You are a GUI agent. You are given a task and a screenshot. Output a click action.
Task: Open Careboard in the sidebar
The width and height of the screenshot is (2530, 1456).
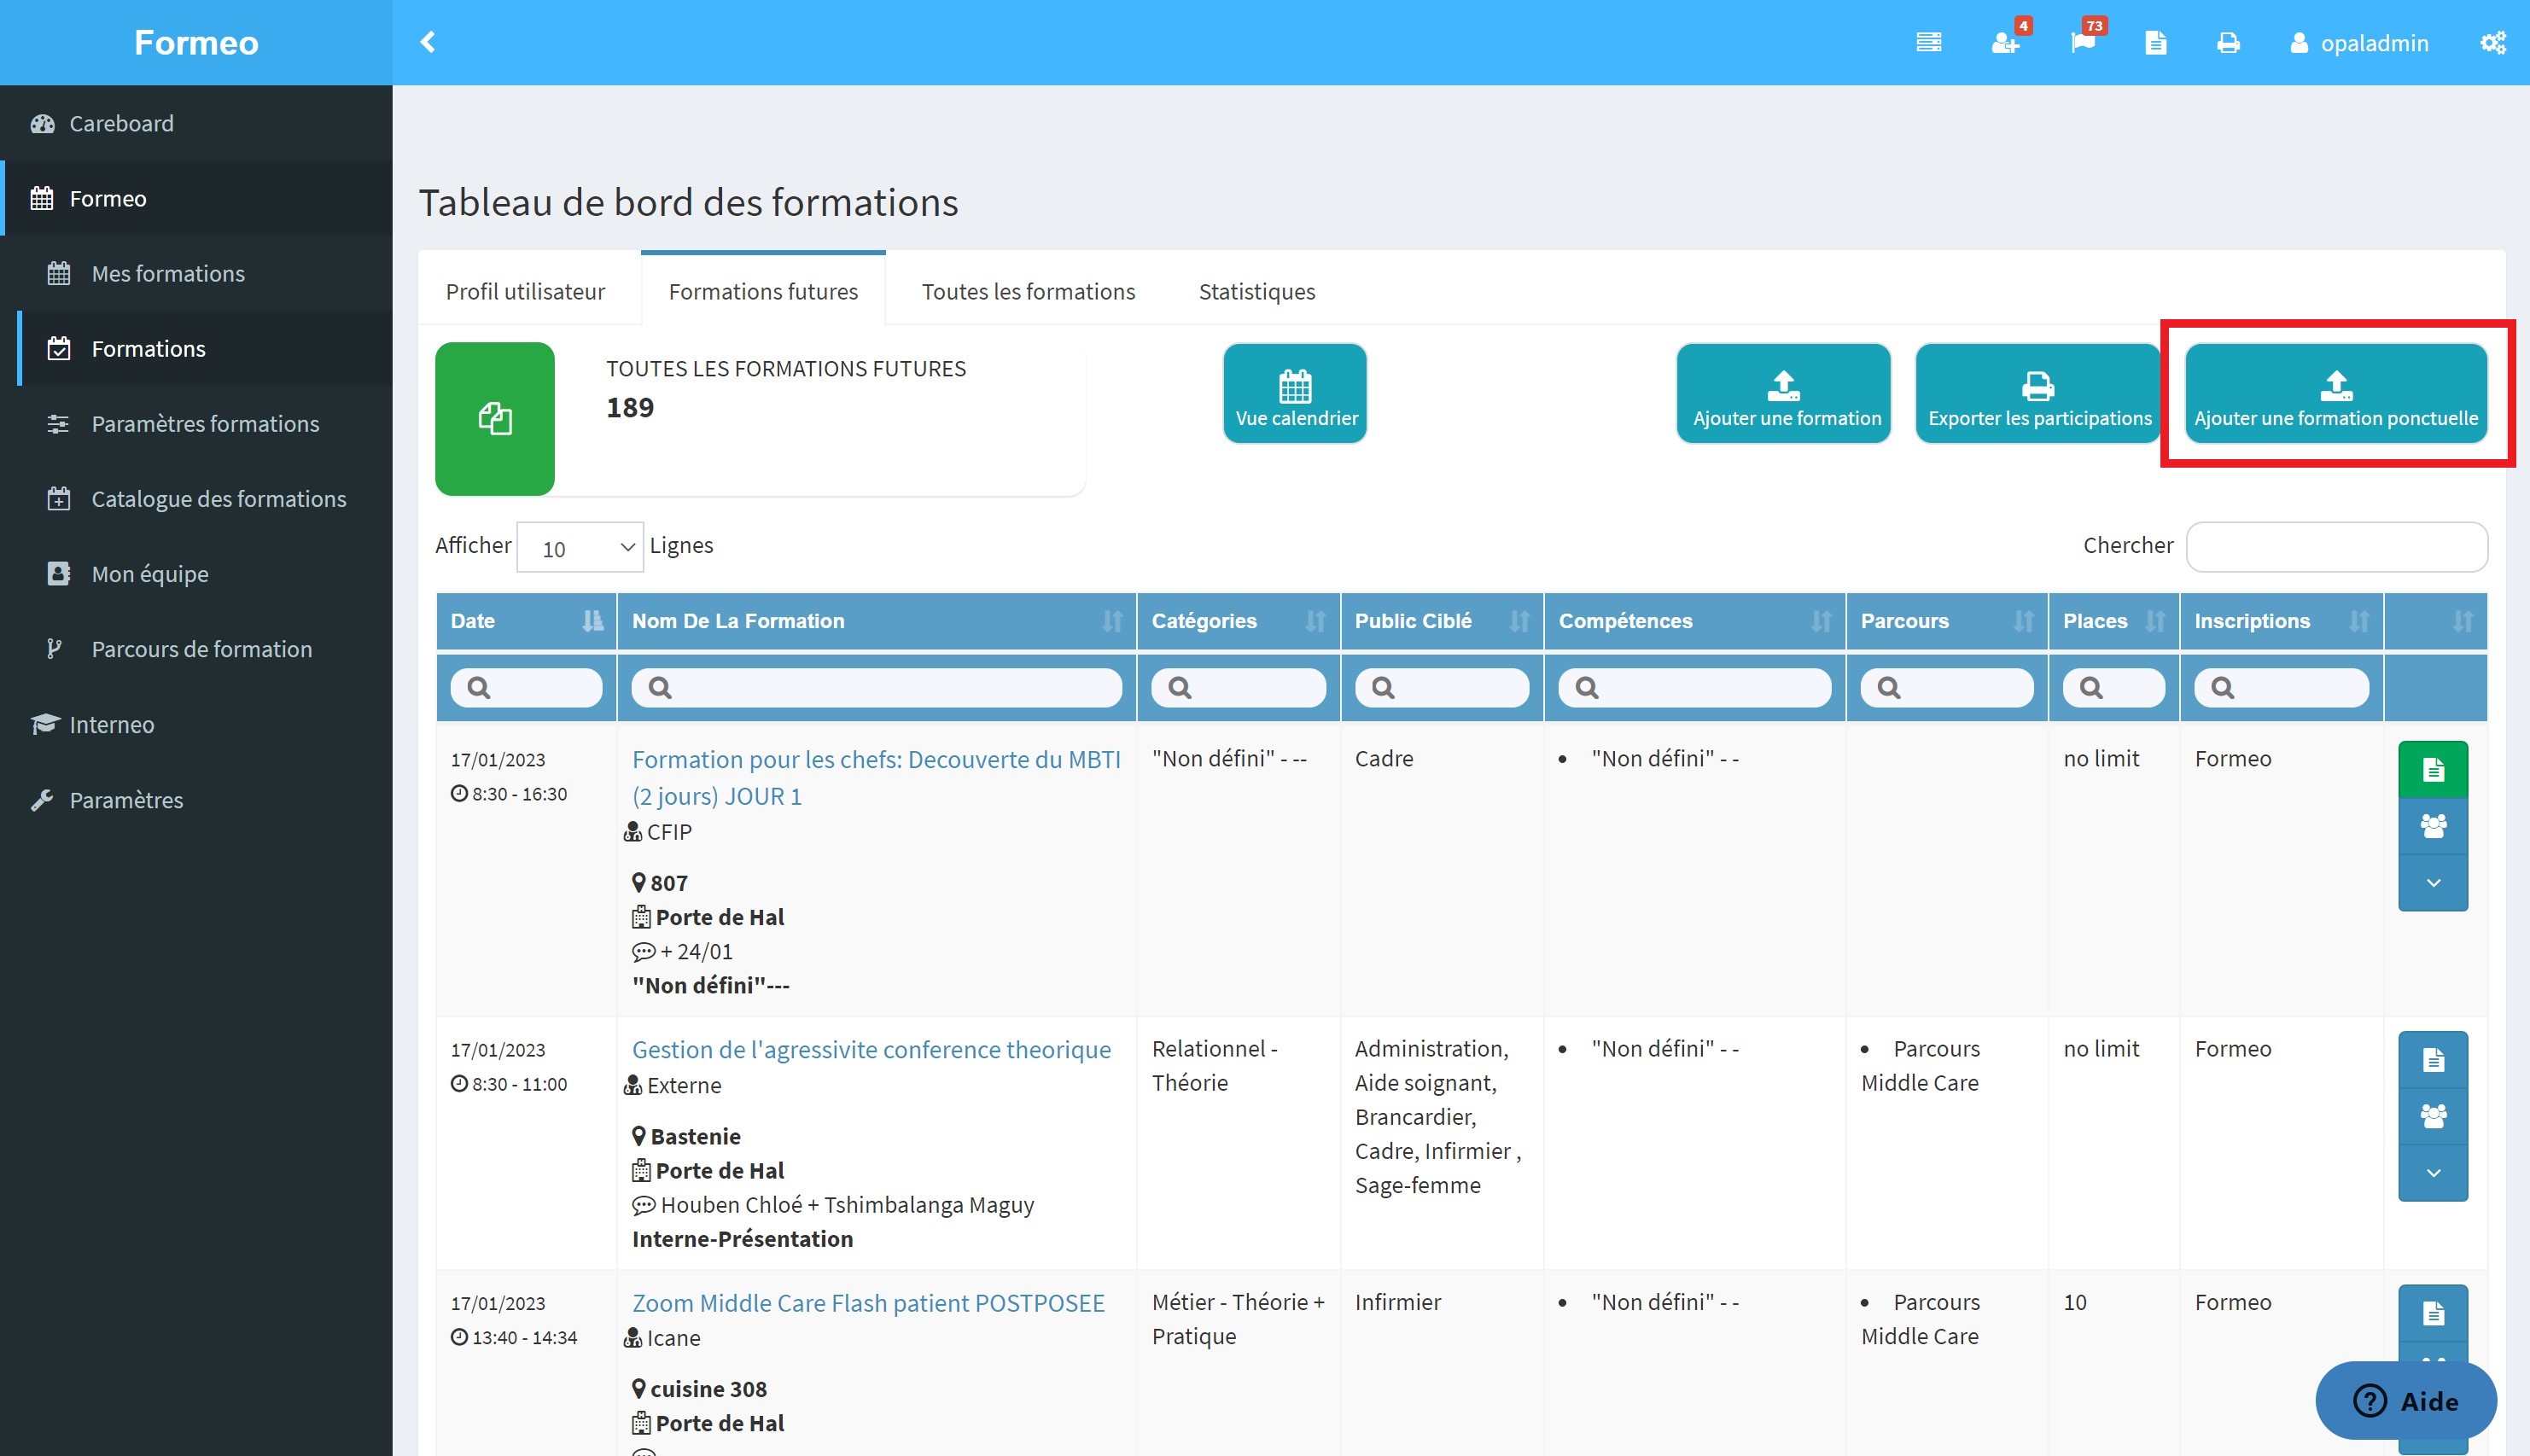(196, 123)
